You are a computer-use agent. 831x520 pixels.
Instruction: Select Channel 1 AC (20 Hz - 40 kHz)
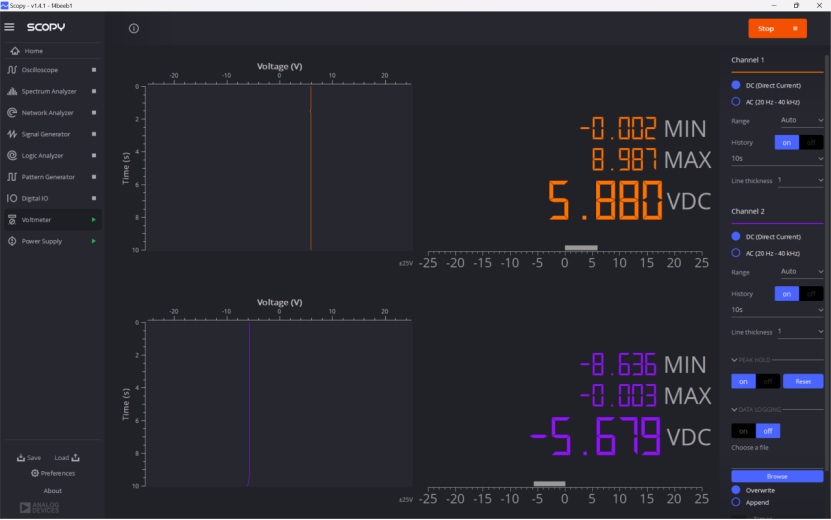coord(736,101)
